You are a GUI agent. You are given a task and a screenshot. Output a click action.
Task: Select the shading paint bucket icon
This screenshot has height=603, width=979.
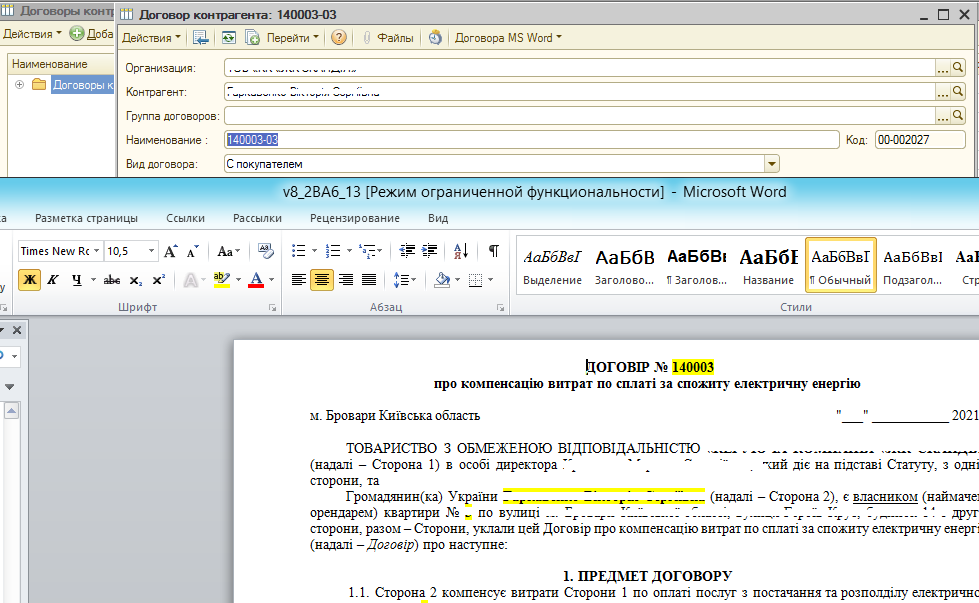point(442,279)
